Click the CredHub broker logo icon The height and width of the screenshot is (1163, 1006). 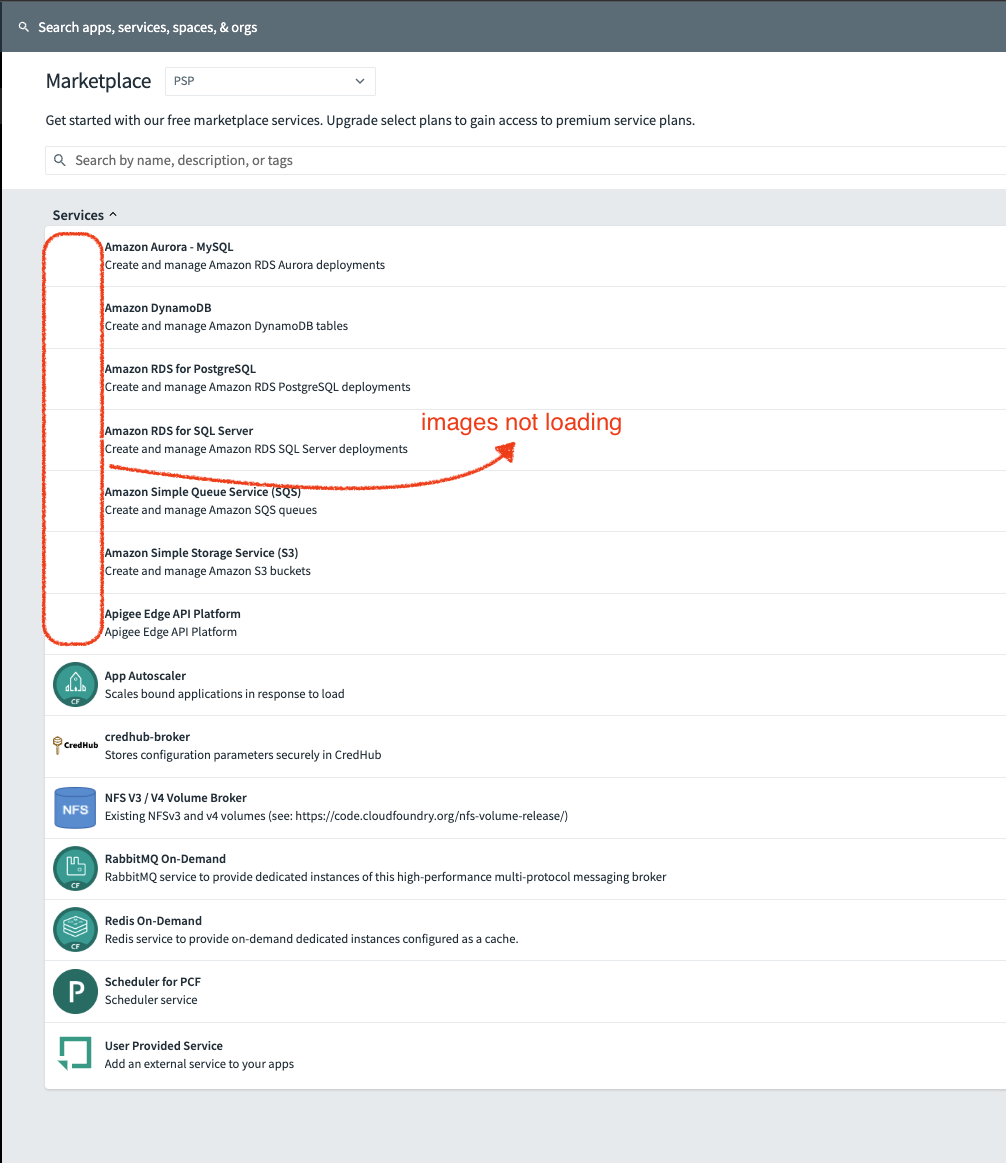coord(75,745)
